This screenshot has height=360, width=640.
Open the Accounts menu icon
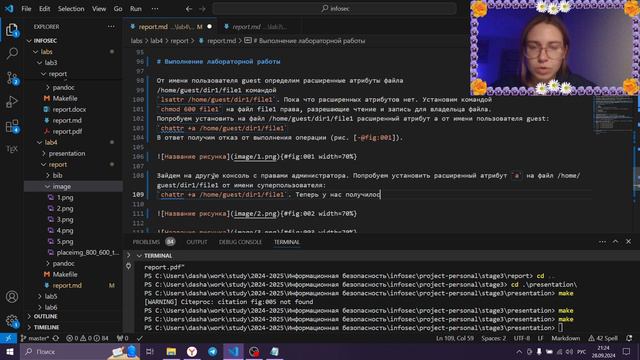[12, 297]
